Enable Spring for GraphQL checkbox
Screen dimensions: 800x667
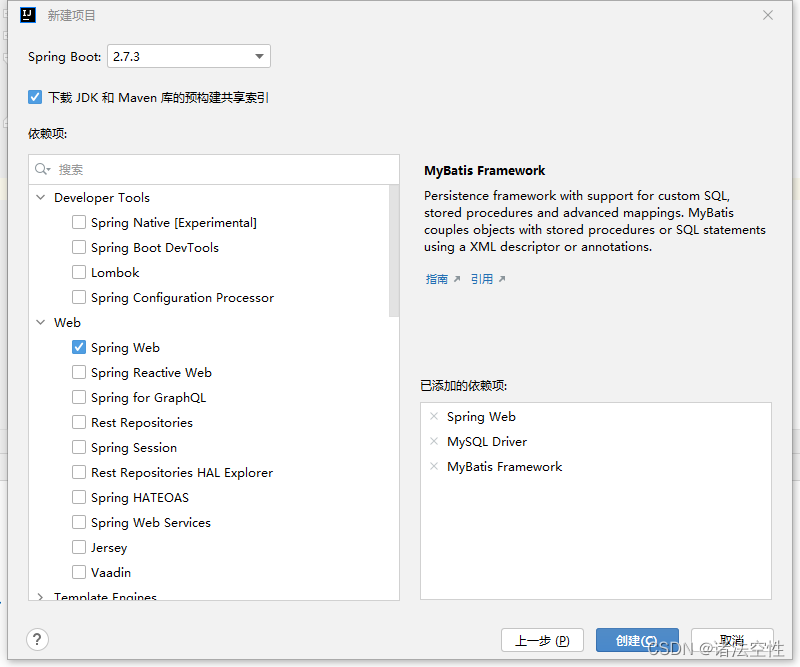point(79,398)
